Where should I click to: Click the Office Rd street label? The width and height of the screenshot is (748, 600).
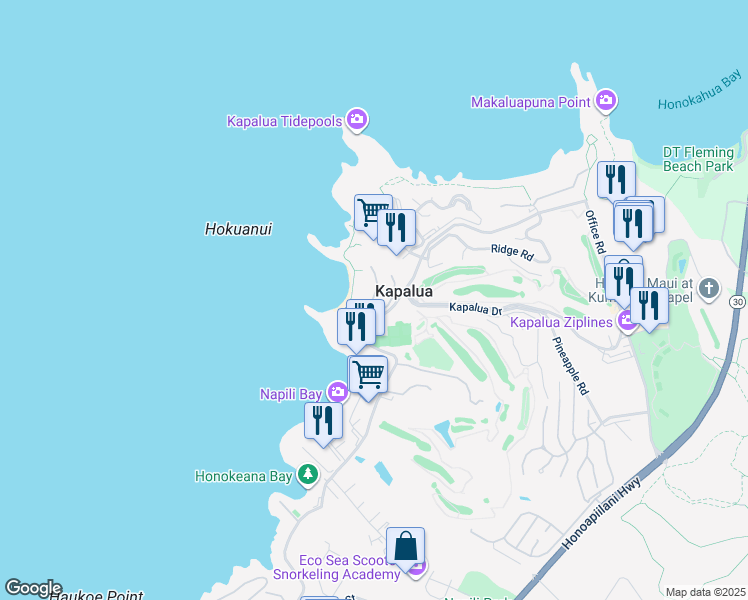tap(595, 232)
